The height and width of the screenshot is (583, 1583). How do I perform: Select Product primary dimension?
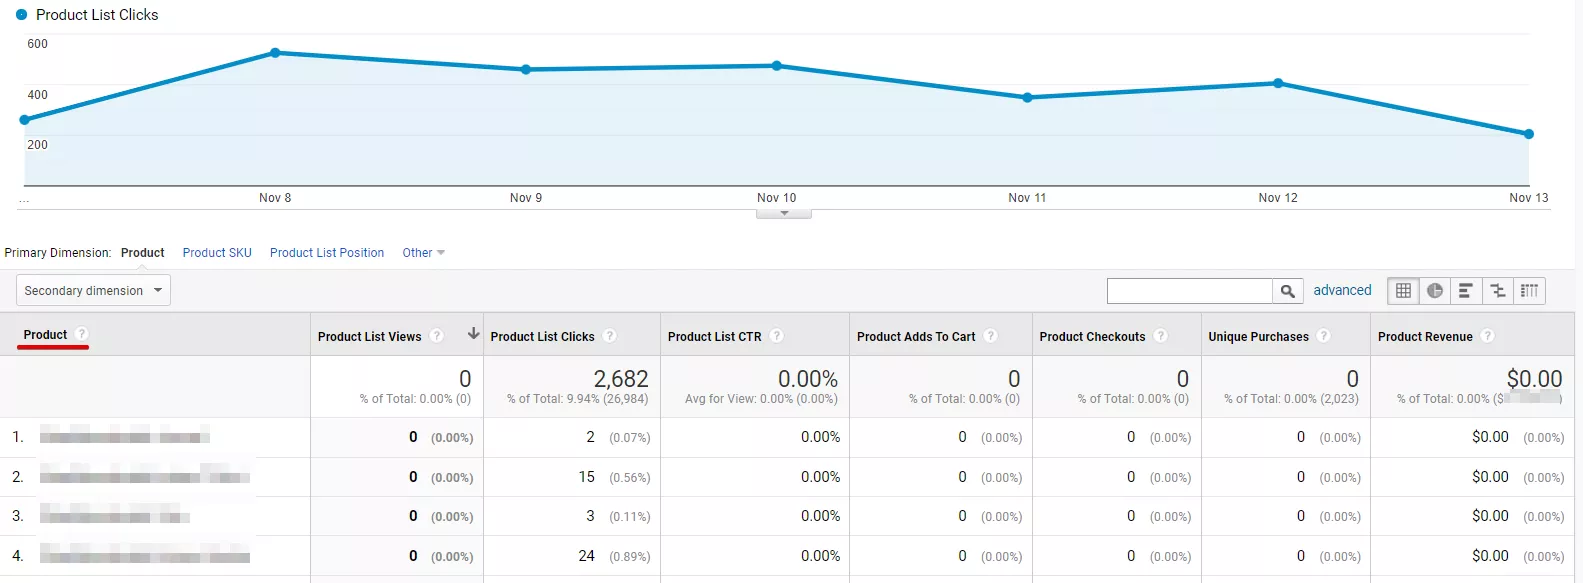point(143,253)
